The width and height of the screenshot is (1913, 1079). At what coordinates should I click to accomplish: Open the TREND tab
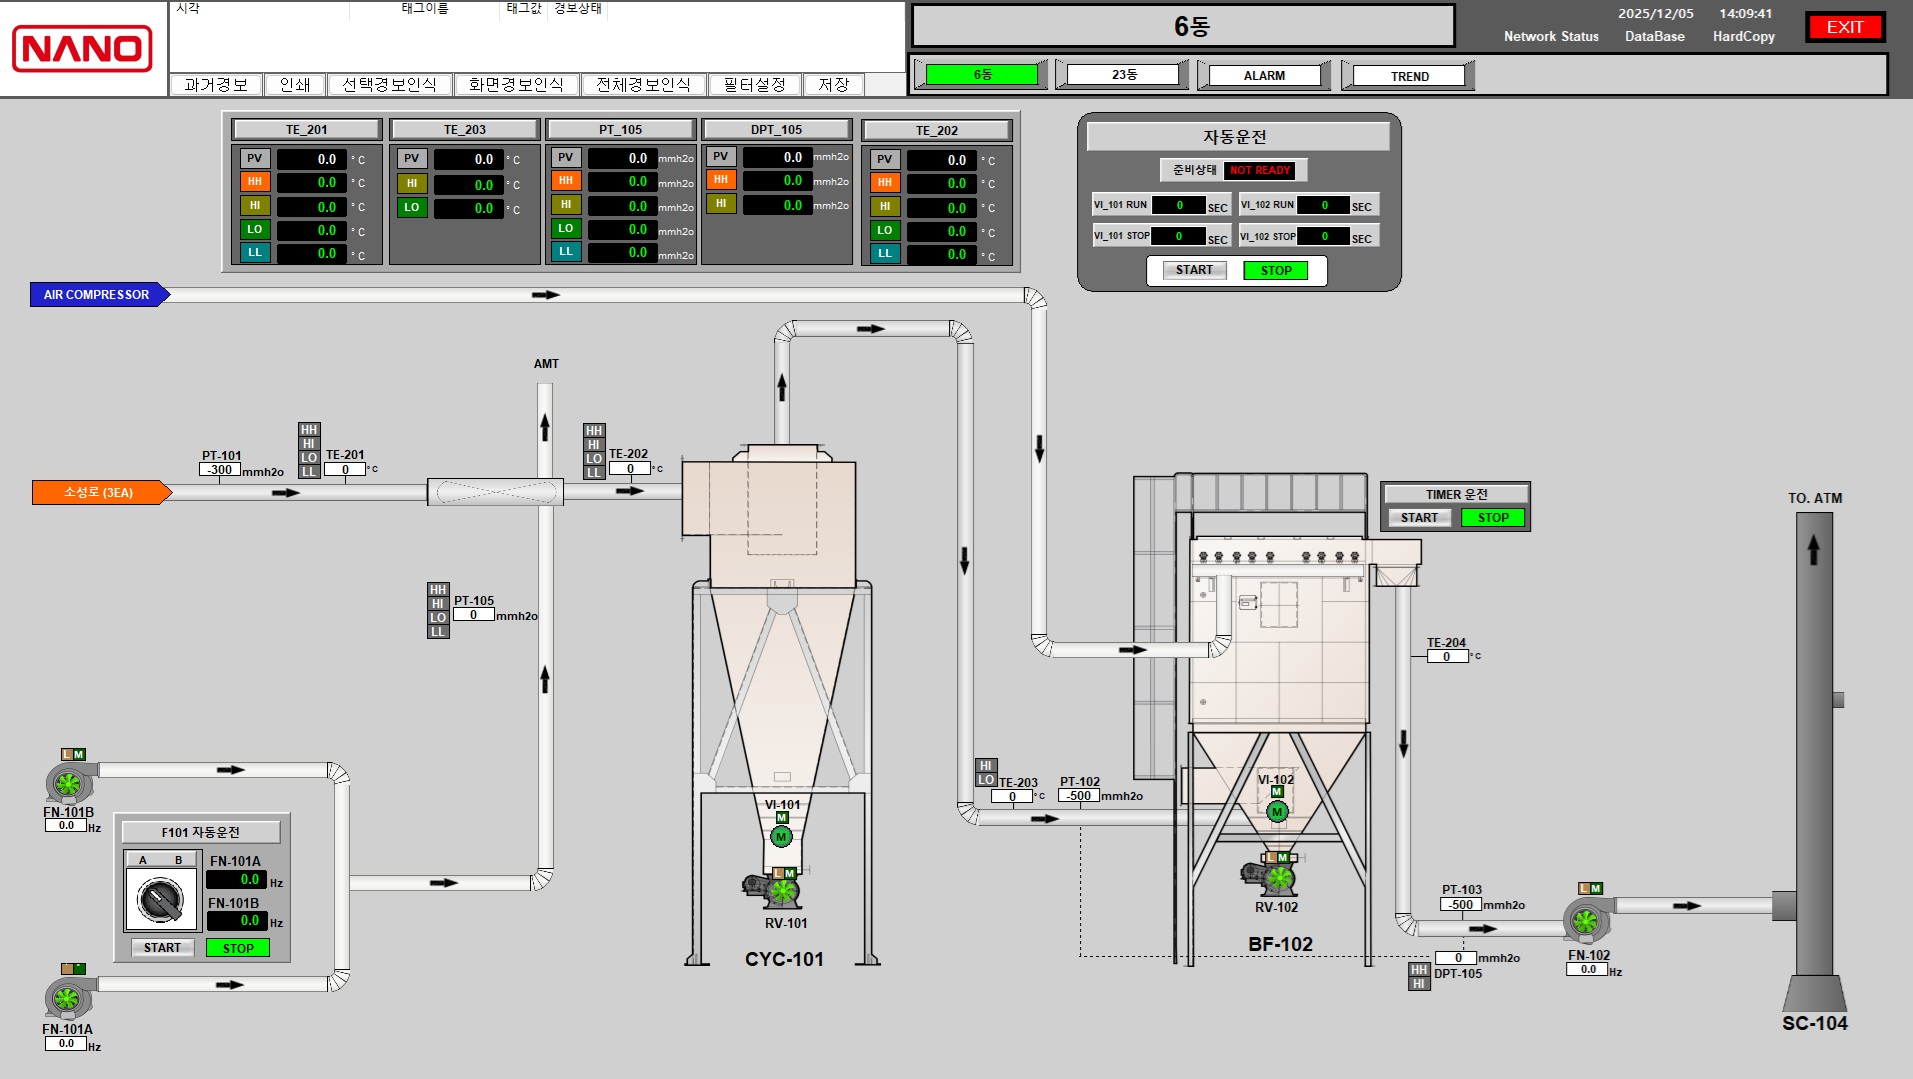(1409, 76)
